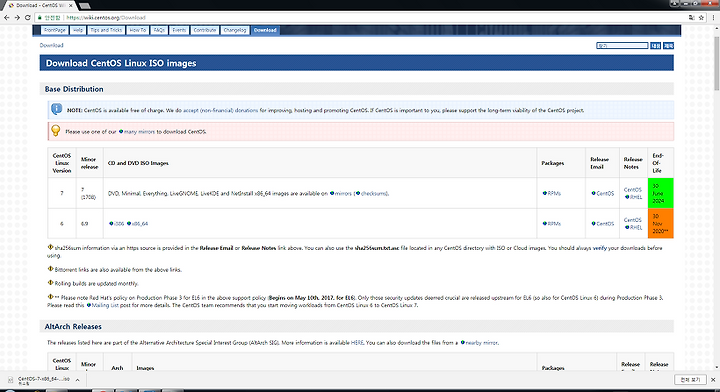This screenshot has width=720, height=392.
Task: Open CentOS release notes for version 7
Action: tap(633, 190)
